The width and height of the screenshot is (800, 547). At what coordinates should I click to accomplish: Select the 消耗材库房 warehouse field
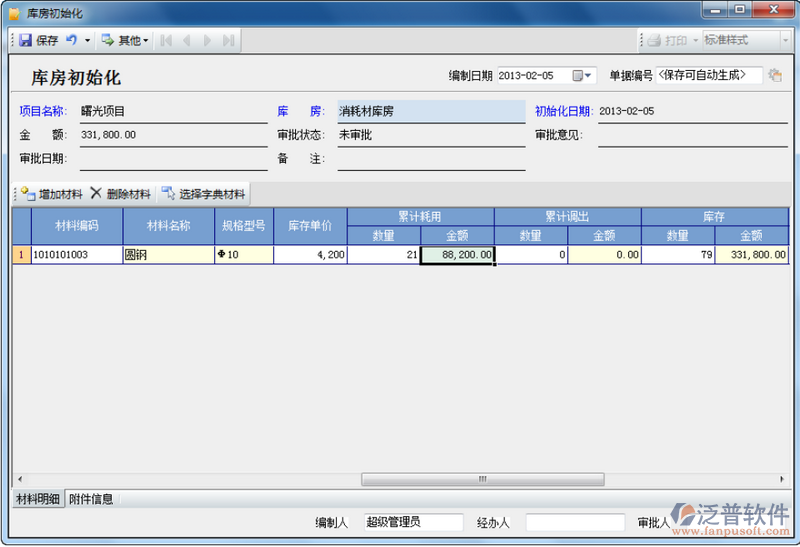click(430, 111)
